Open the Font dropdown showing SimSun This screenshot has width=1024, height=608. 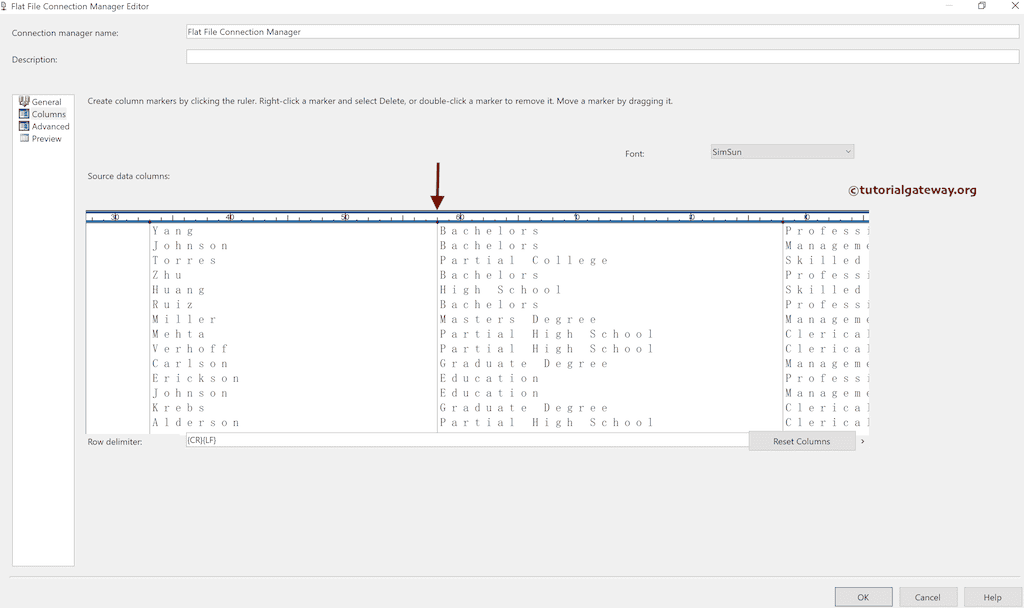782,152
